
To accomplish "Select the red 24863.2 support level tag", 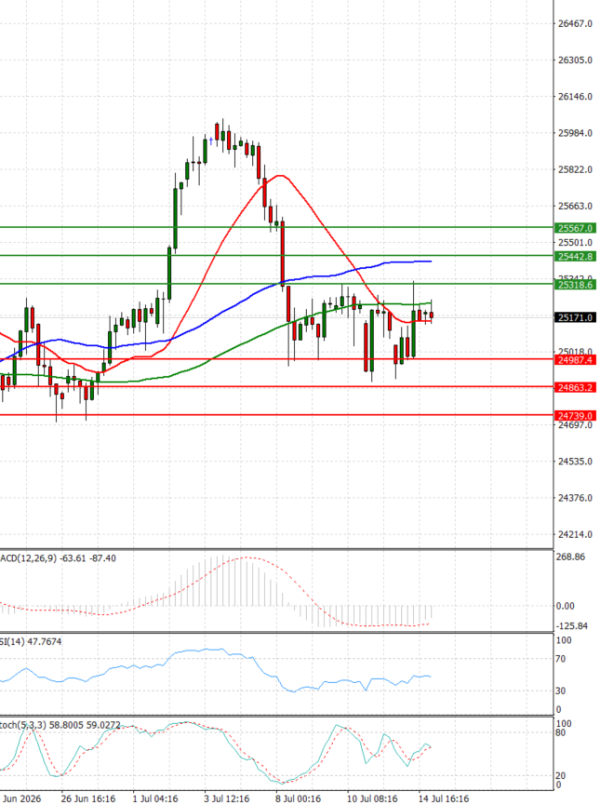I will (575, 387).
